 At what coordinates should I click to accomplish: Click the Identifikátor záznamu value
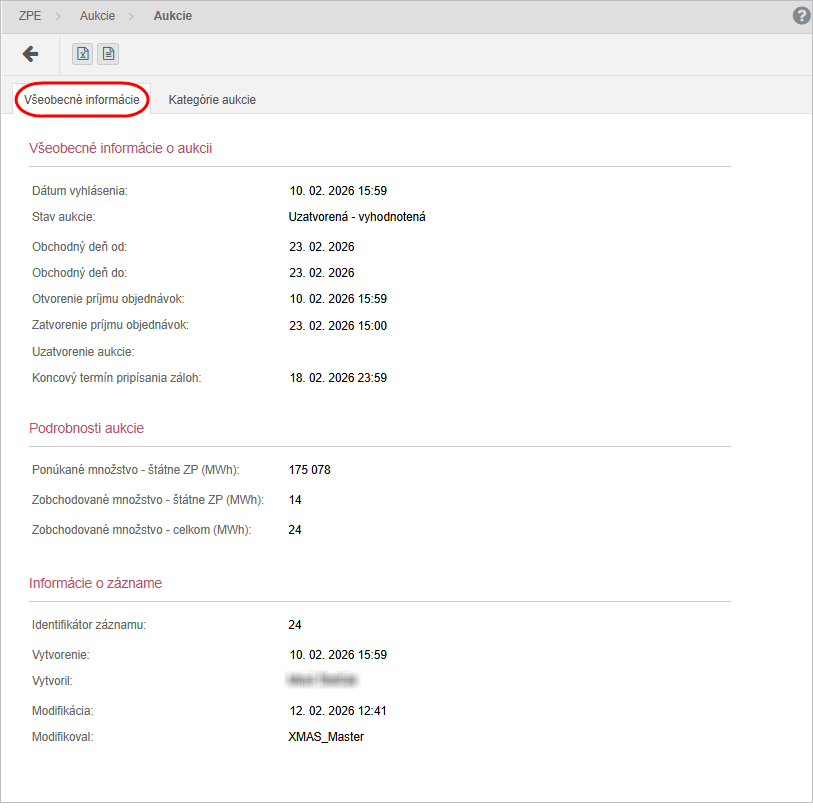pyautogui.click(x=295, y=625)
